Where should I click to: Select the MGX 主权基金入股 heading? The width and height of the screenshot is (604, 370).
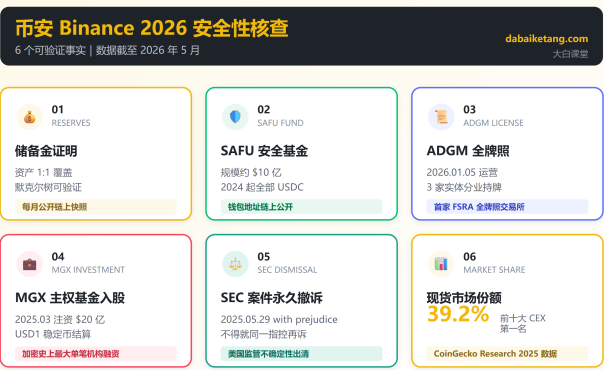point(70,298)
